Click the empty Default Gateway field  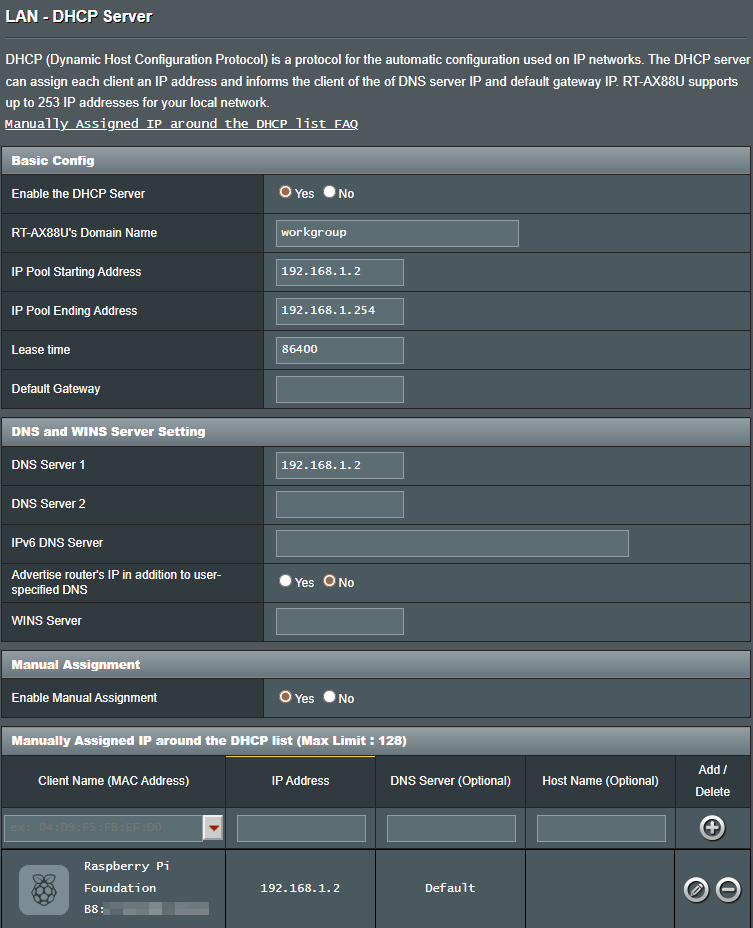click(340, 389)
